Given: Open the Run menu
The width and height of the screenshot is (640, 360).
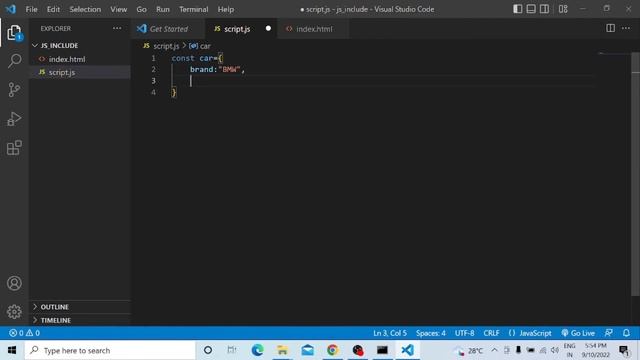Looking at the screenshot, I should [162, 9].
